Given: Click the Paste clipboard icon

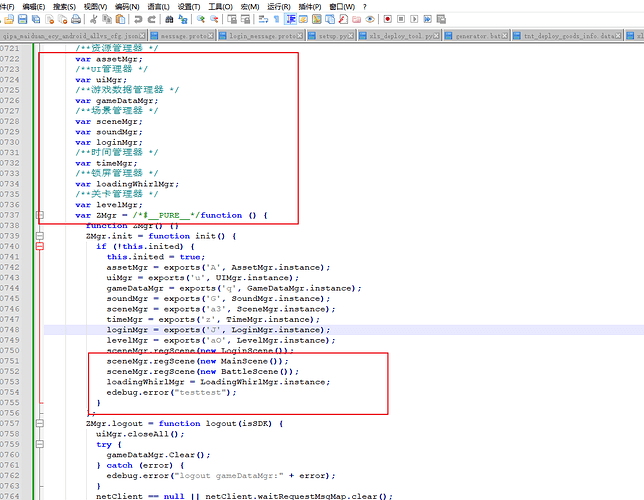Looking at the screenshot, I should 120,19.
